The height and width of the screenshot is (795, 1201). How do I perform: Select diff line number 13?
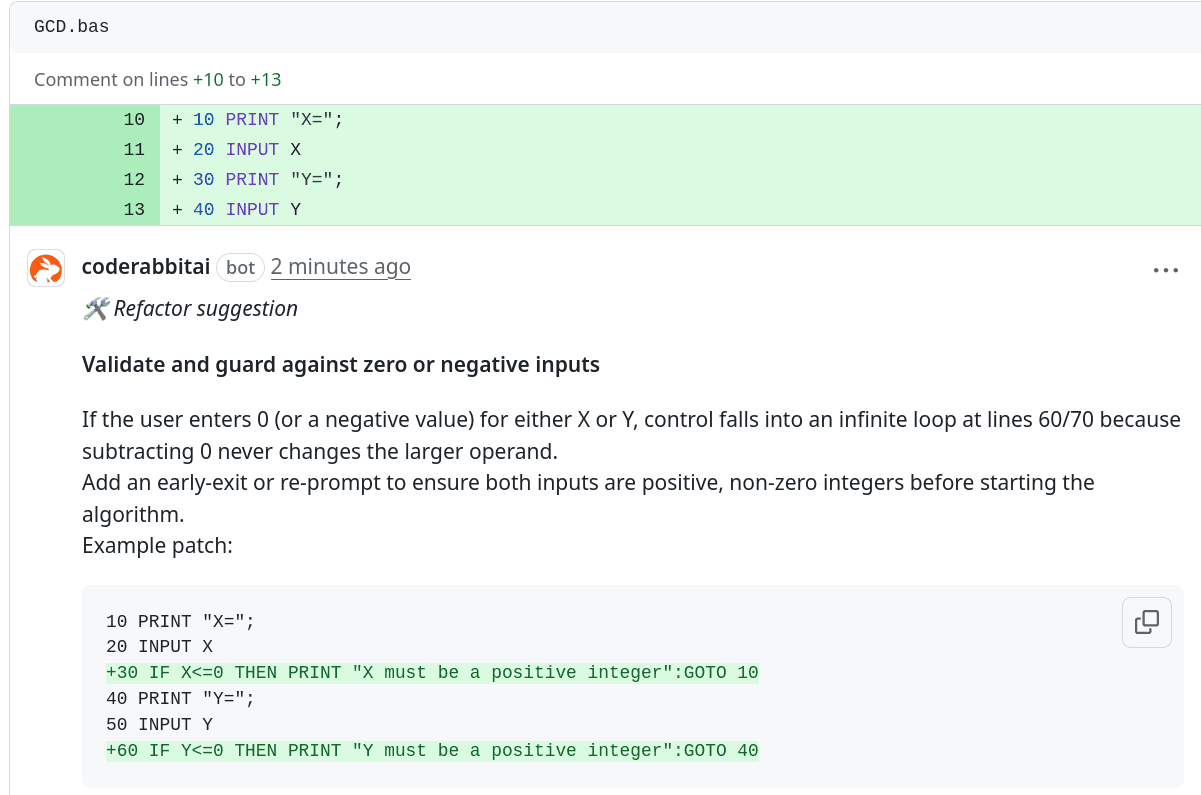tap(134, 210)
